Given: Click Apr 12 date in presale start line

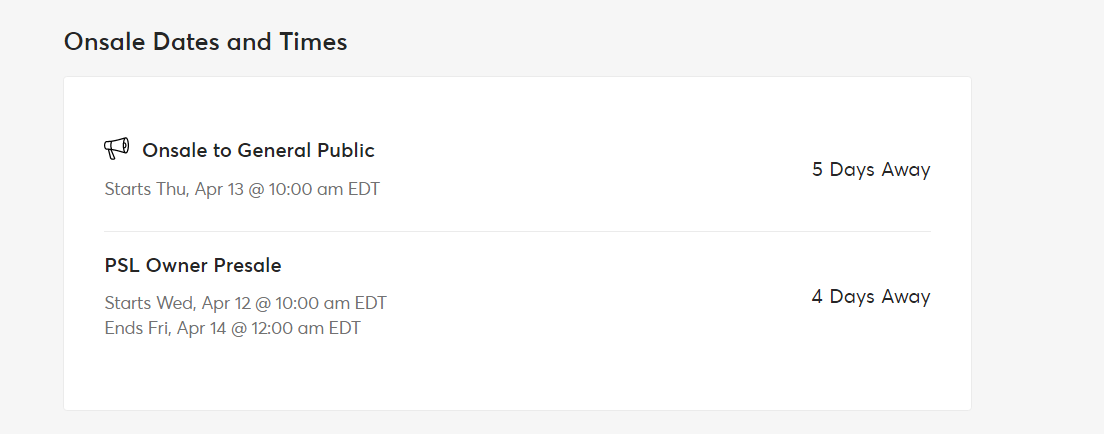Looking at the screenshot, I should (x=226, y=303).
